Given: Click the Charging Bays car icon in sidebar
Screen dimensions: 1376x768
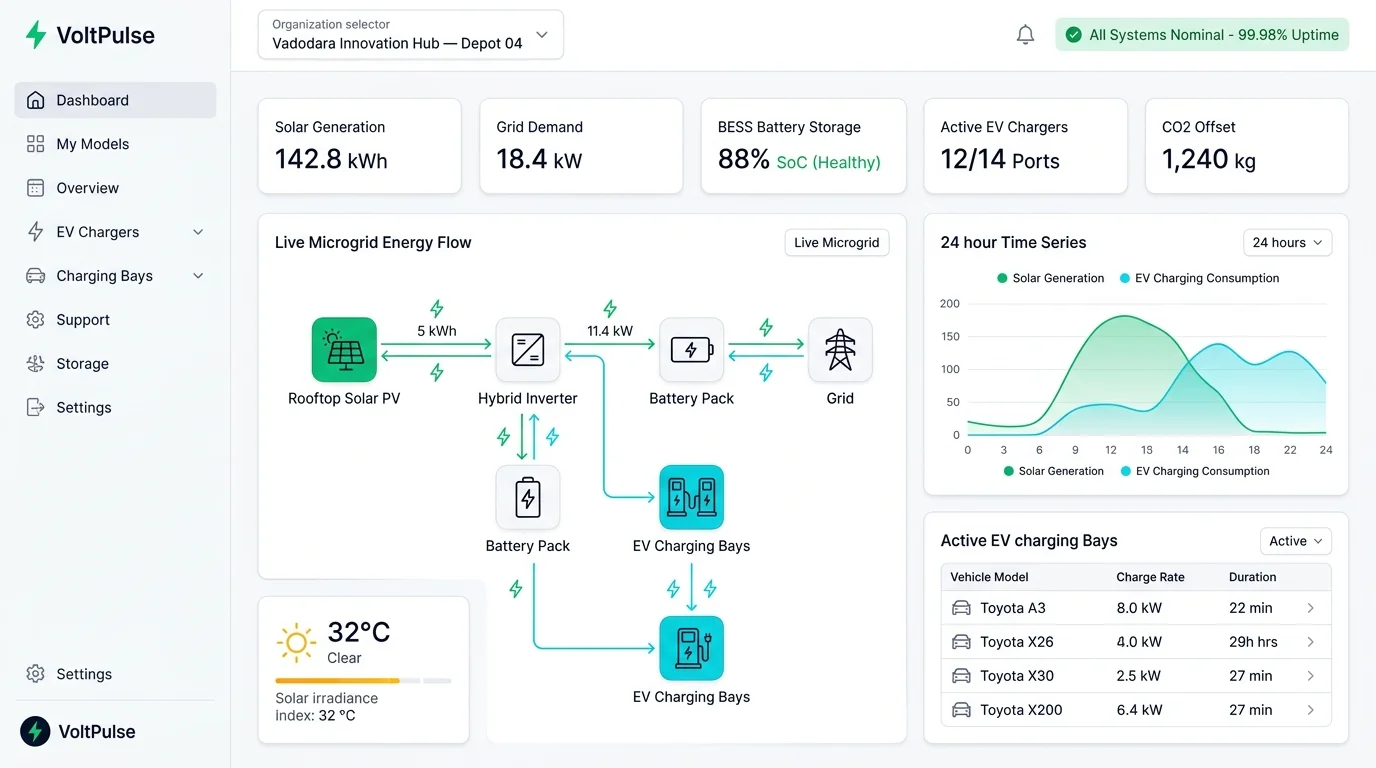Looking at the screenshot, I should coord(36,276).
